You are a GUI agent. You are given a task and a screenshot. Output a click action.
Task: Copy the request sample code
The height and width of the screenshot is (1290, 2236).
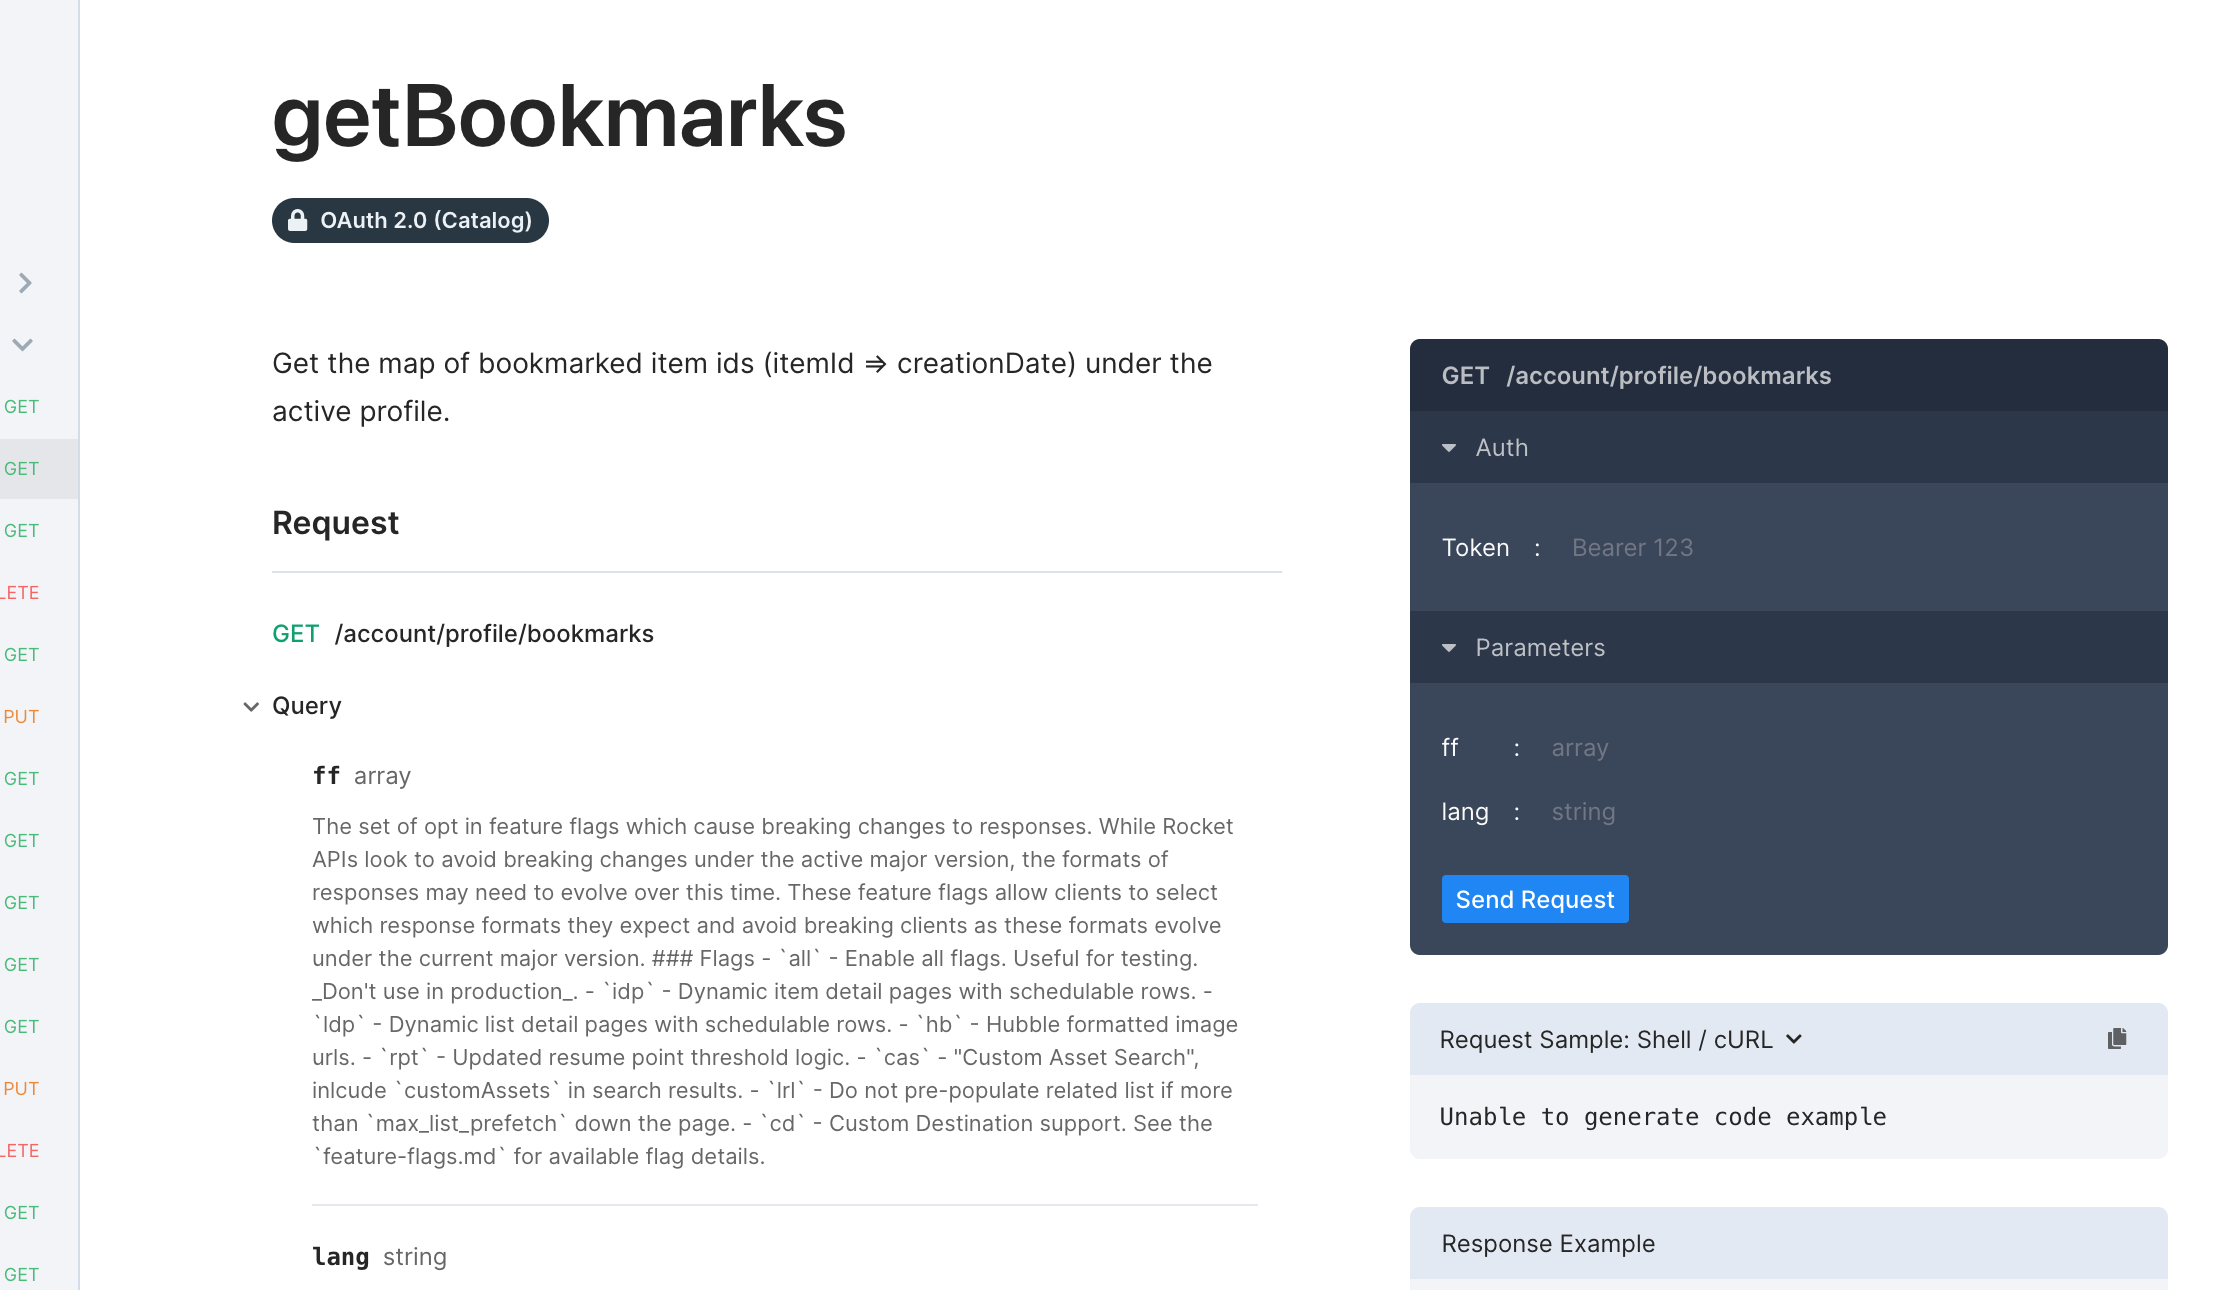(2116, 1039)
